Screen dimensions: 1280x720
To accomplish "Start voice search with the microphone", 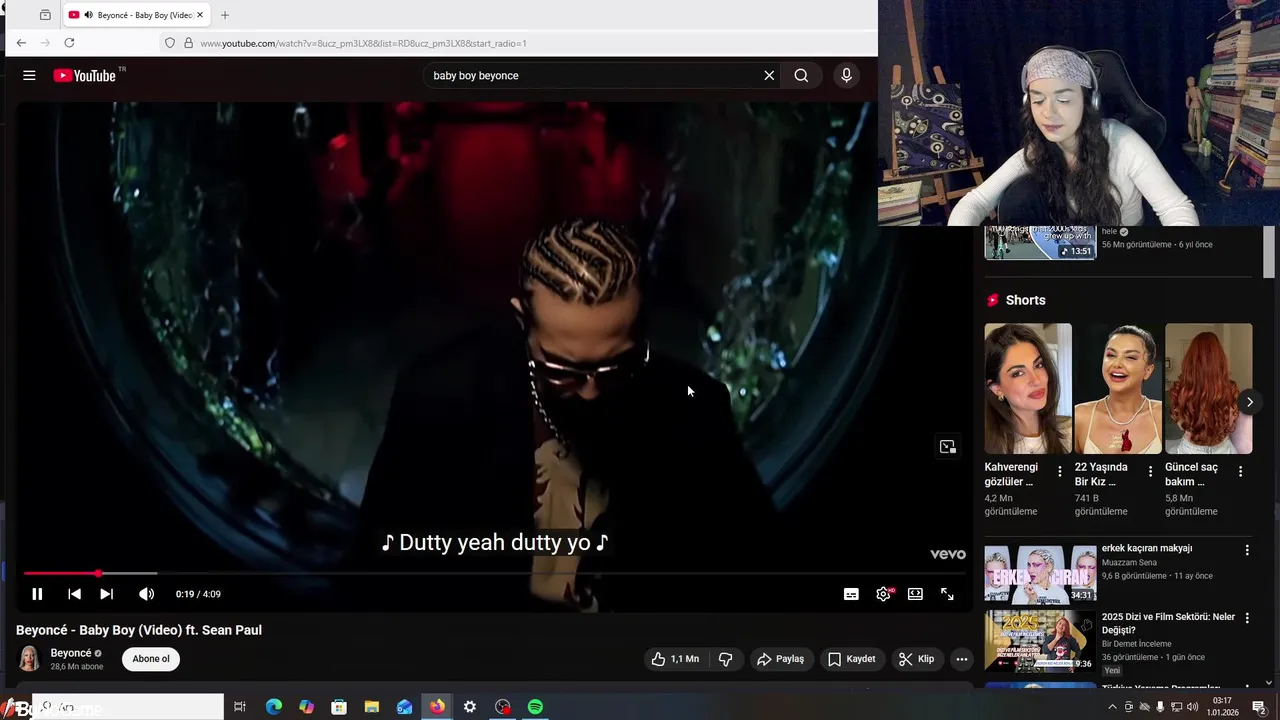I will click(x=846, y=75).
